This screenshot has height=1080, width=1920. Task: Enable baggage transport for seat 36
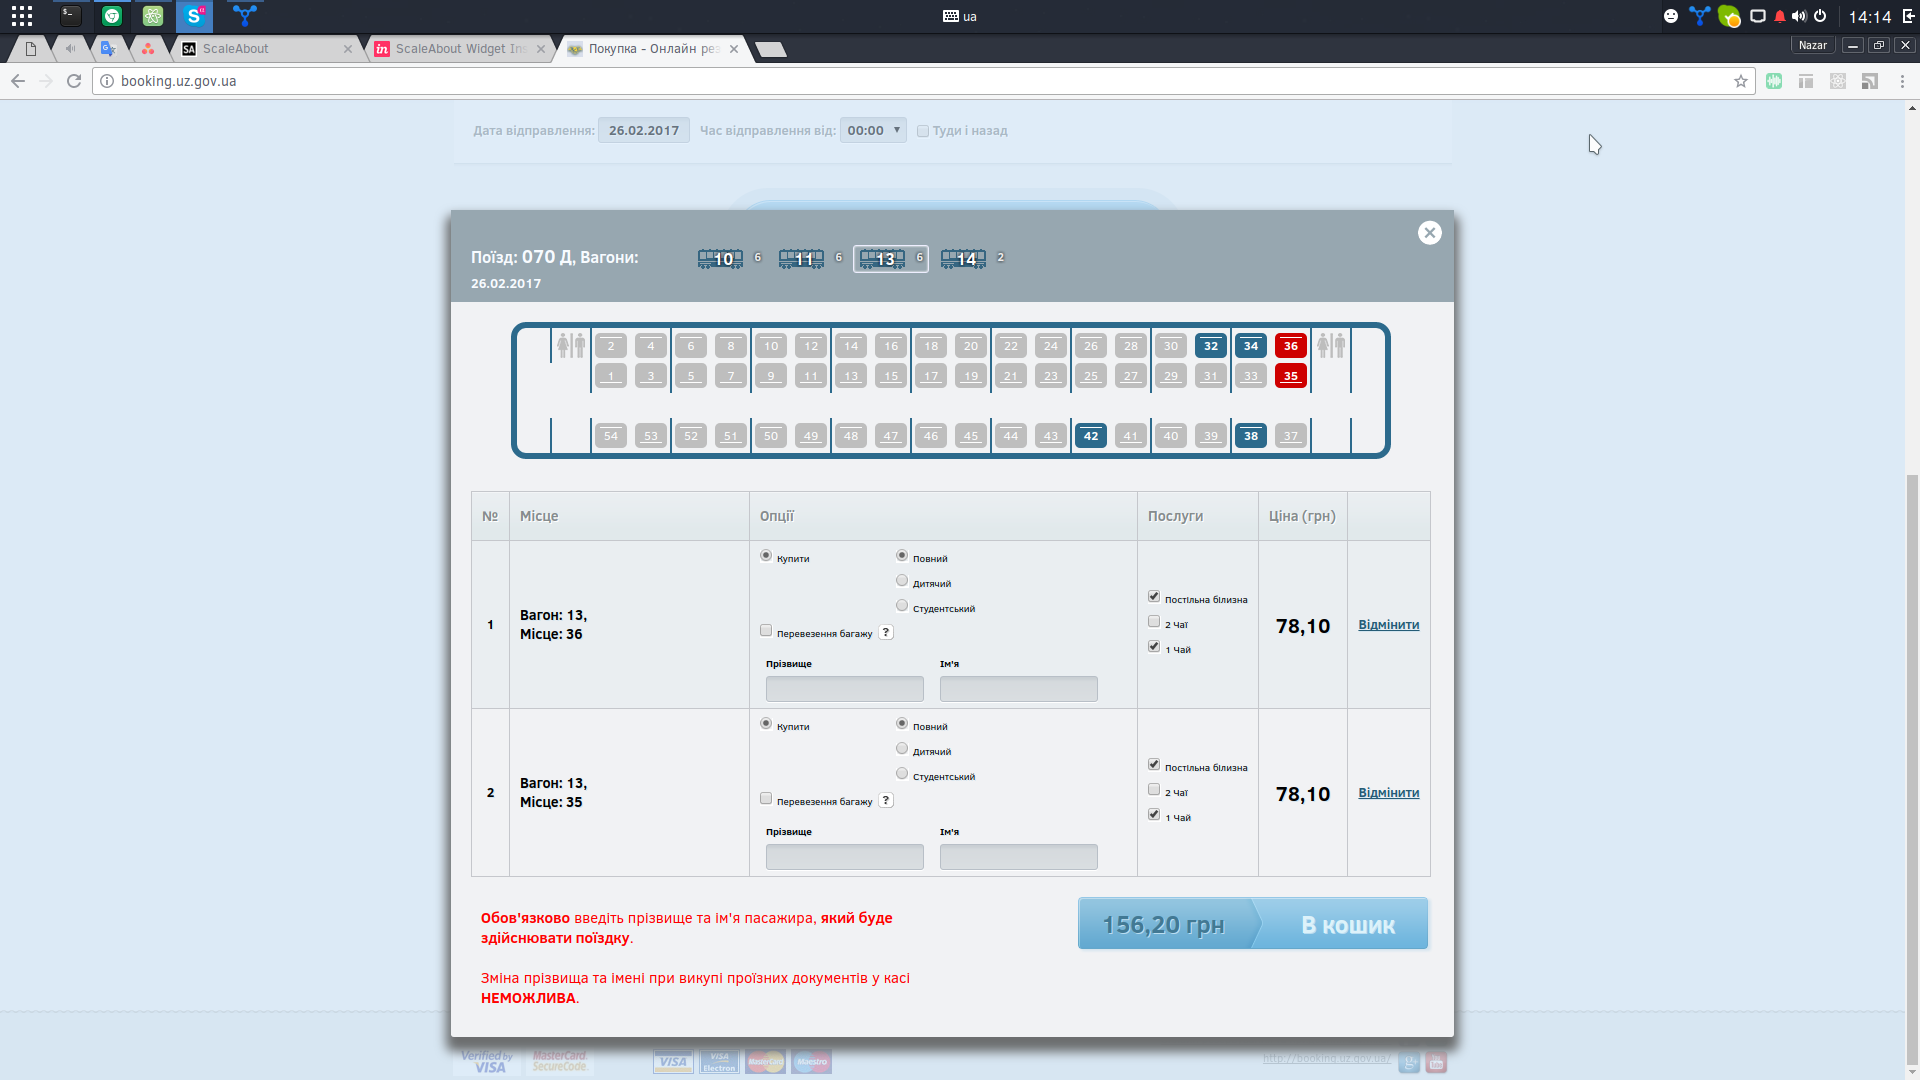pyautogui.click(x=766, y=631)
